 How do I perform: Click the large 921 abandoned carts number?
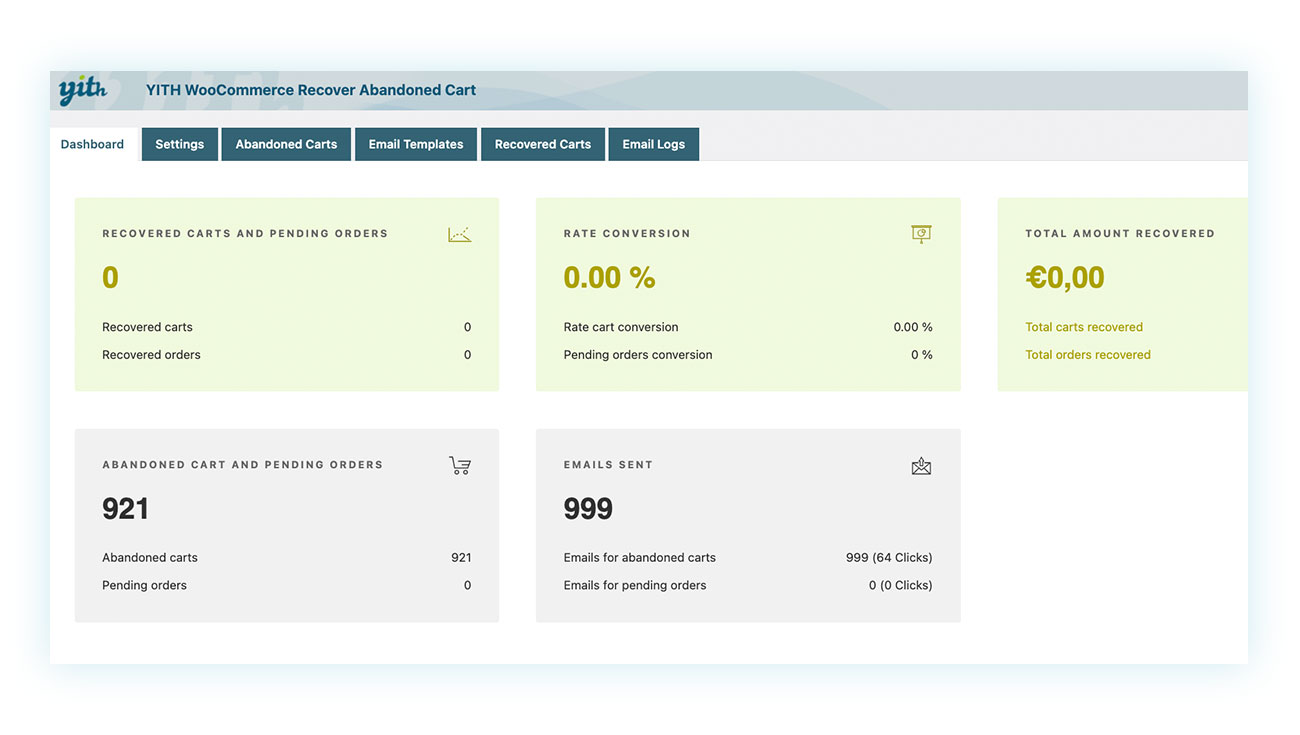coord(125,508)
